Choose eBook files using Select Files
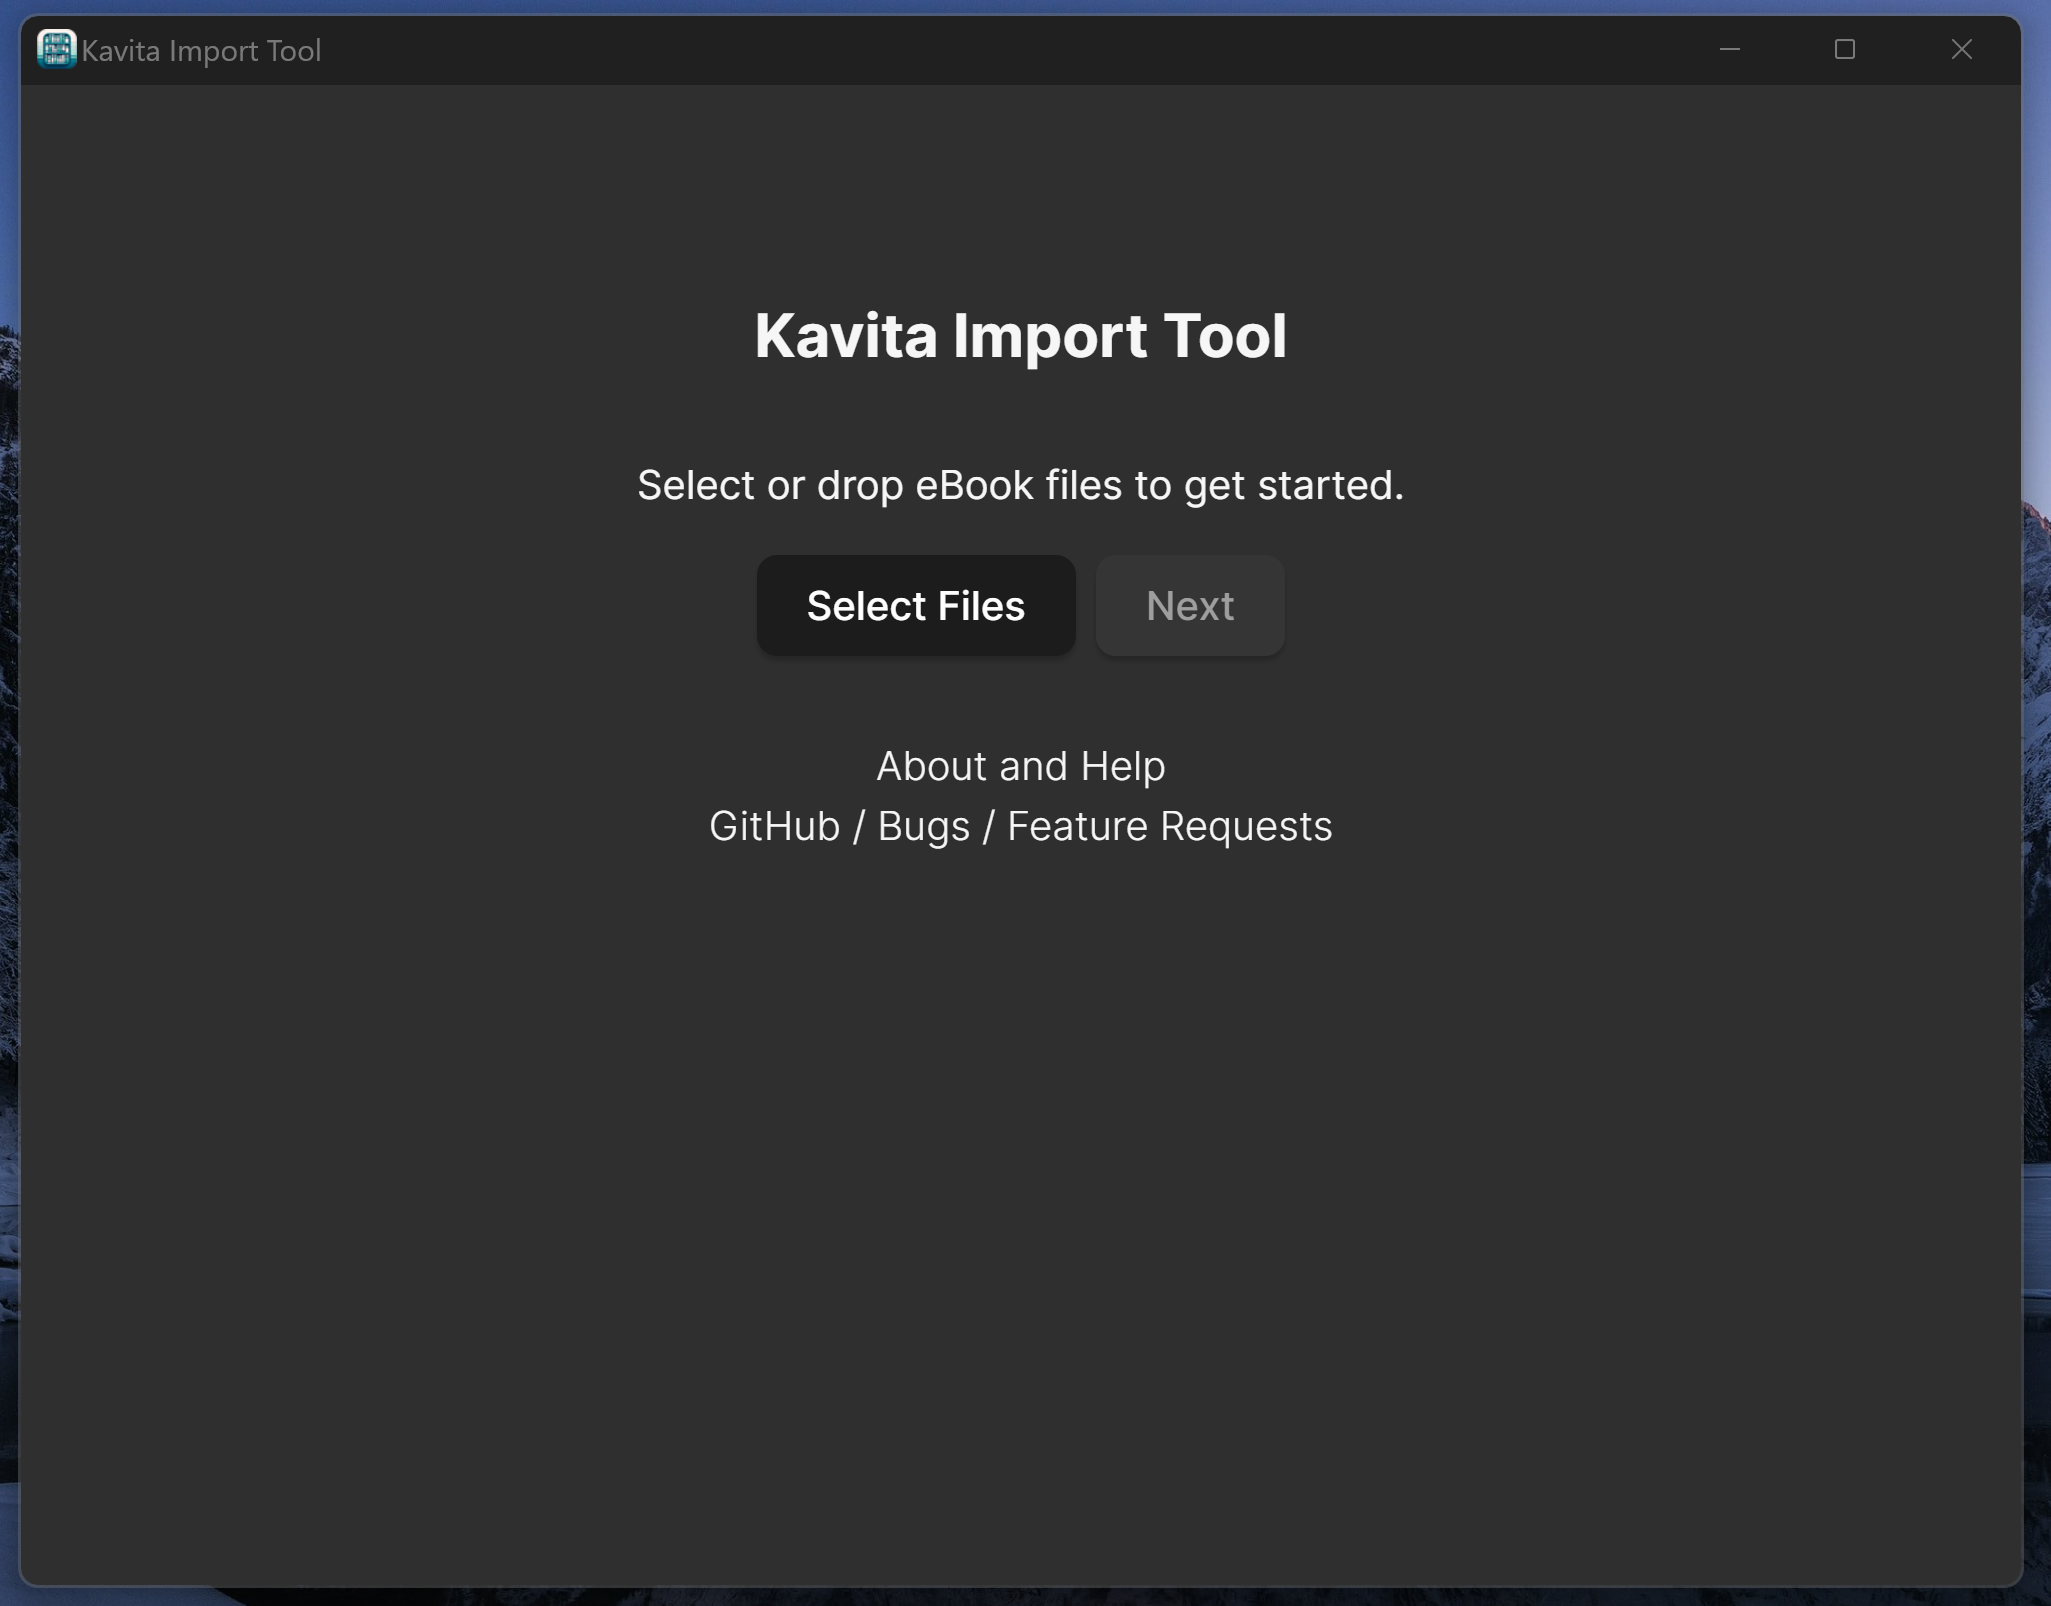 915,605
